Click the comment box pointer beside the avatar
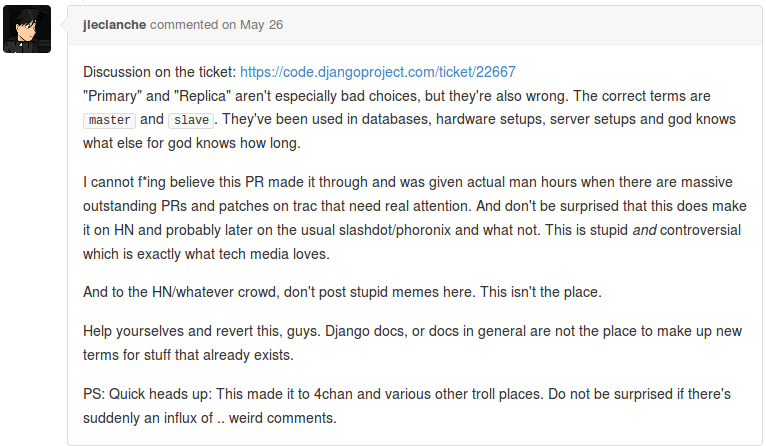The image size is (766, 446). point(63,27)
